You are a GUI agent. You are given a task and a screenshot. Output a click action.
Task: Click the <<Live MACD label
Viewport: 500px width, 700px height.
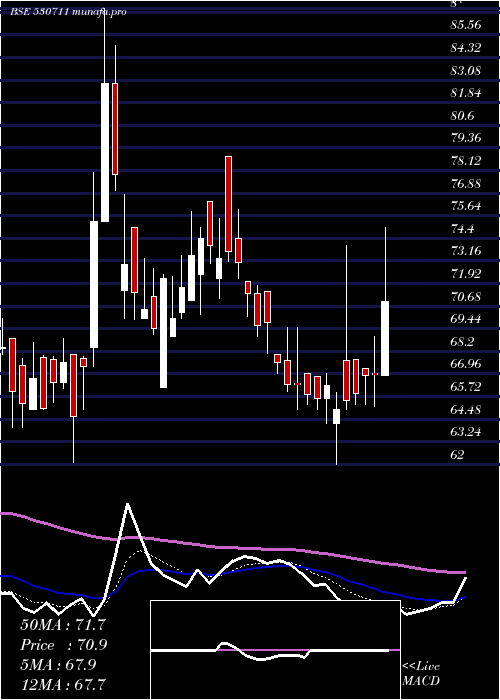(421, 674)
